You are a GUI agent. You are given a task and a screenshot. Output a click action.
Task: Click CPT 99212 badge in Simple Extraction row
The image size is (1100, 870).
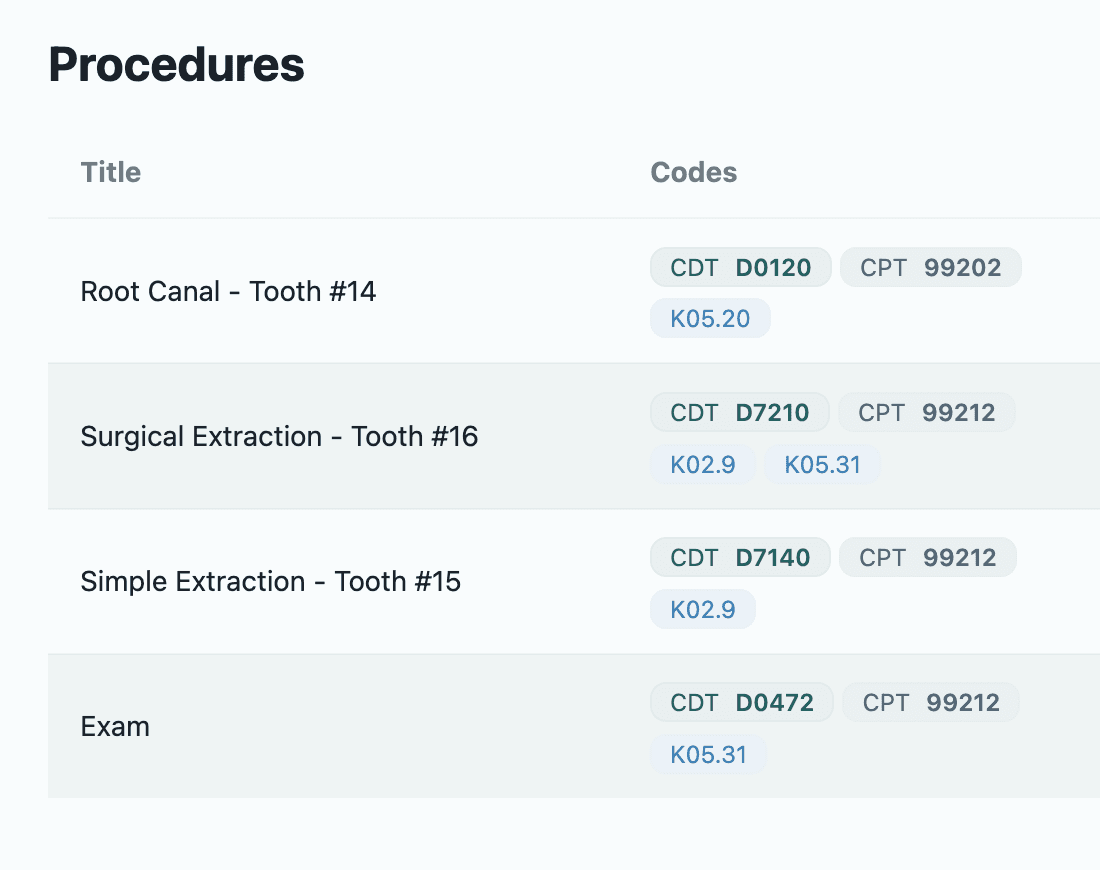point(927,557)
